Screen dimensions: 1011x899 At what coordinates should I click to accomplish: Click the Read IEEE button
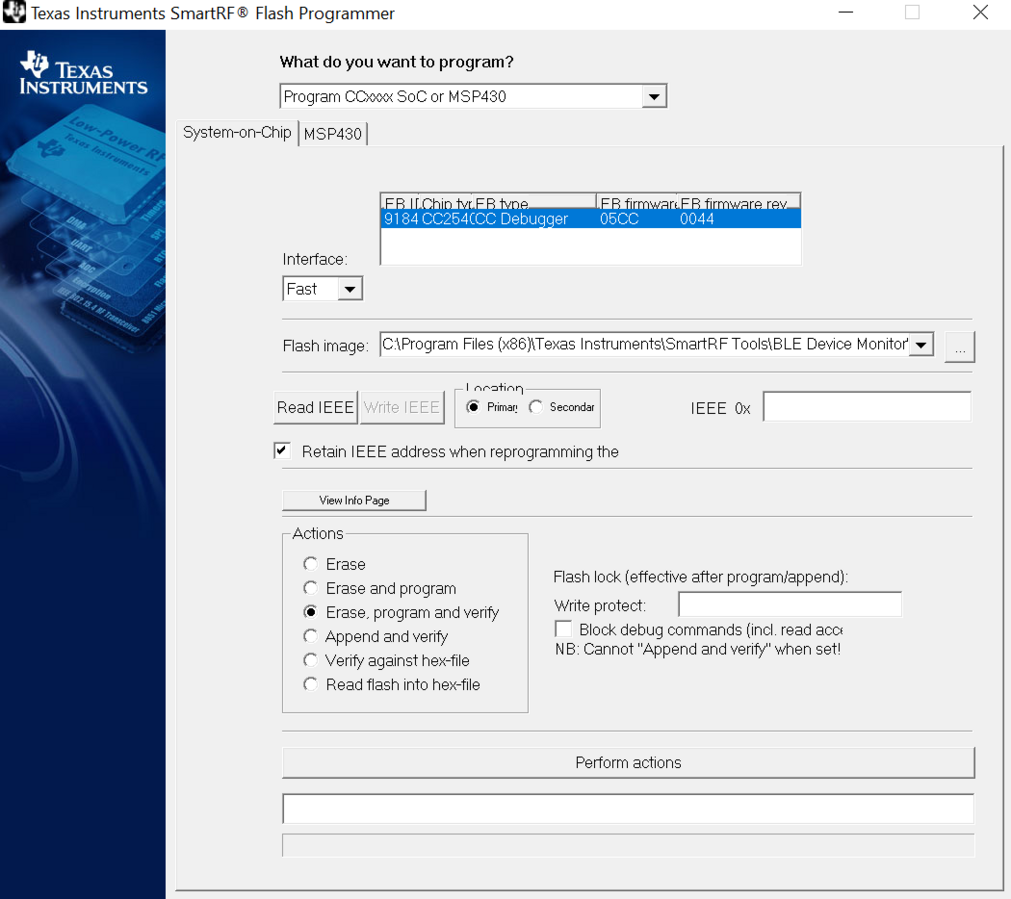tap(315, 407)
